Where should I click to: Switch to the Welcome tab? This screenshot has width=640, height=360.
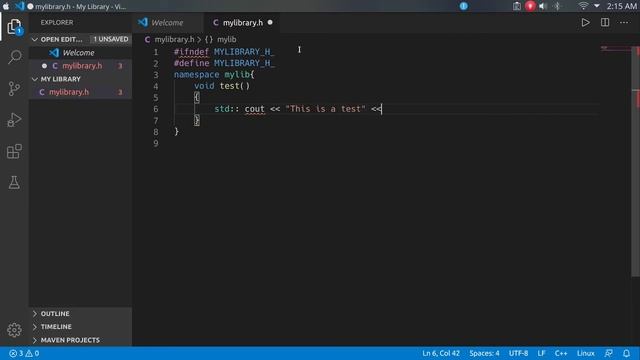[167, 22]
